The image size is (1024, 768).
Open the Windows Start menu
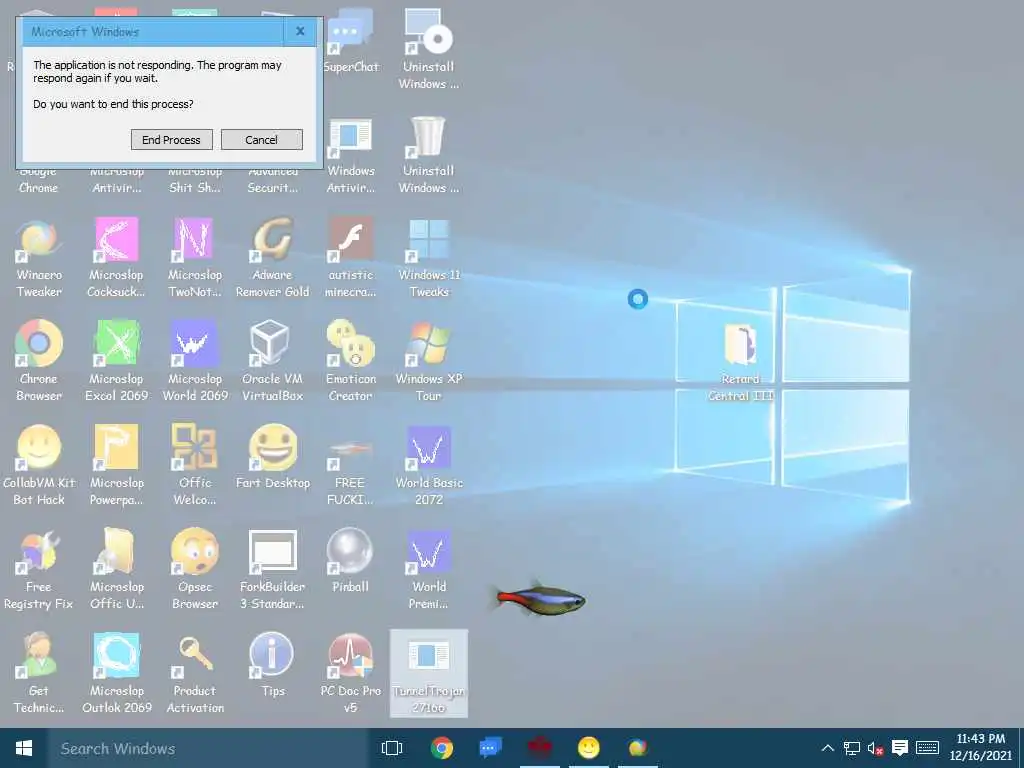(24, 748)
